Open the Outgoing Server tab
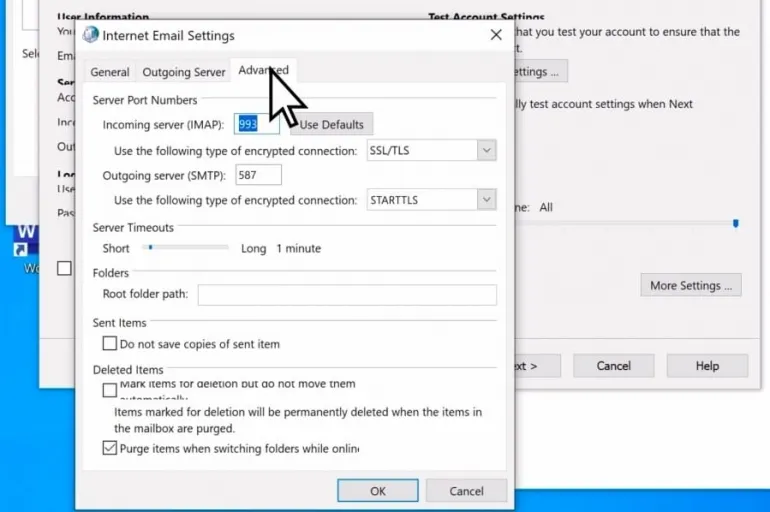The width and height of the screenshot is (770, 512). (184, 72)
